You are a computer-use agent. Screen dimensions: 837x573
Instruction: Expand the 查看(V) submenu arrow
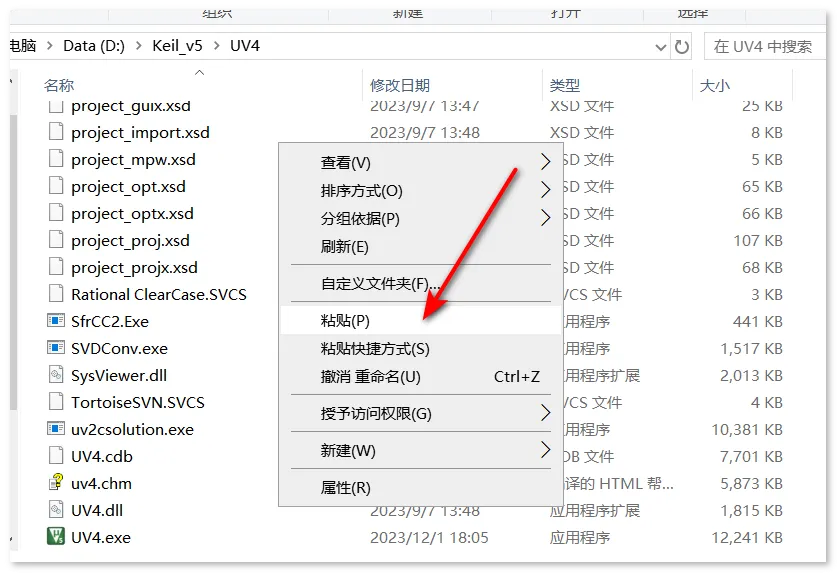pyautogui.click(x=545, y=162)
